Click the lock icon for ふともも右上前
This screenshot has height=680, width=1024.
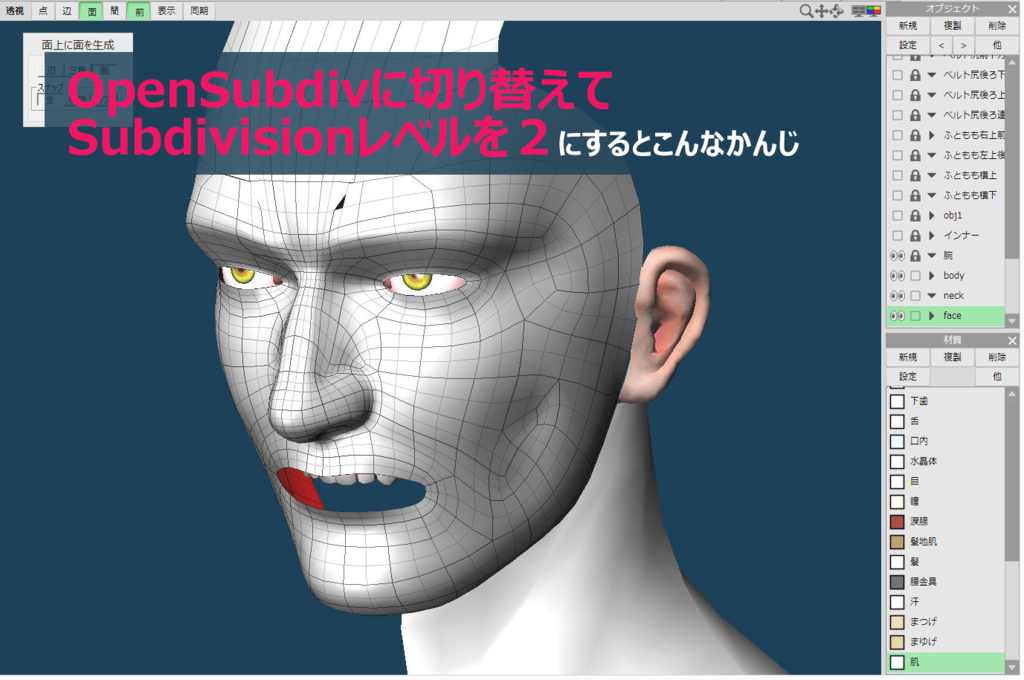pyautogui.click(x=916, y=135)
